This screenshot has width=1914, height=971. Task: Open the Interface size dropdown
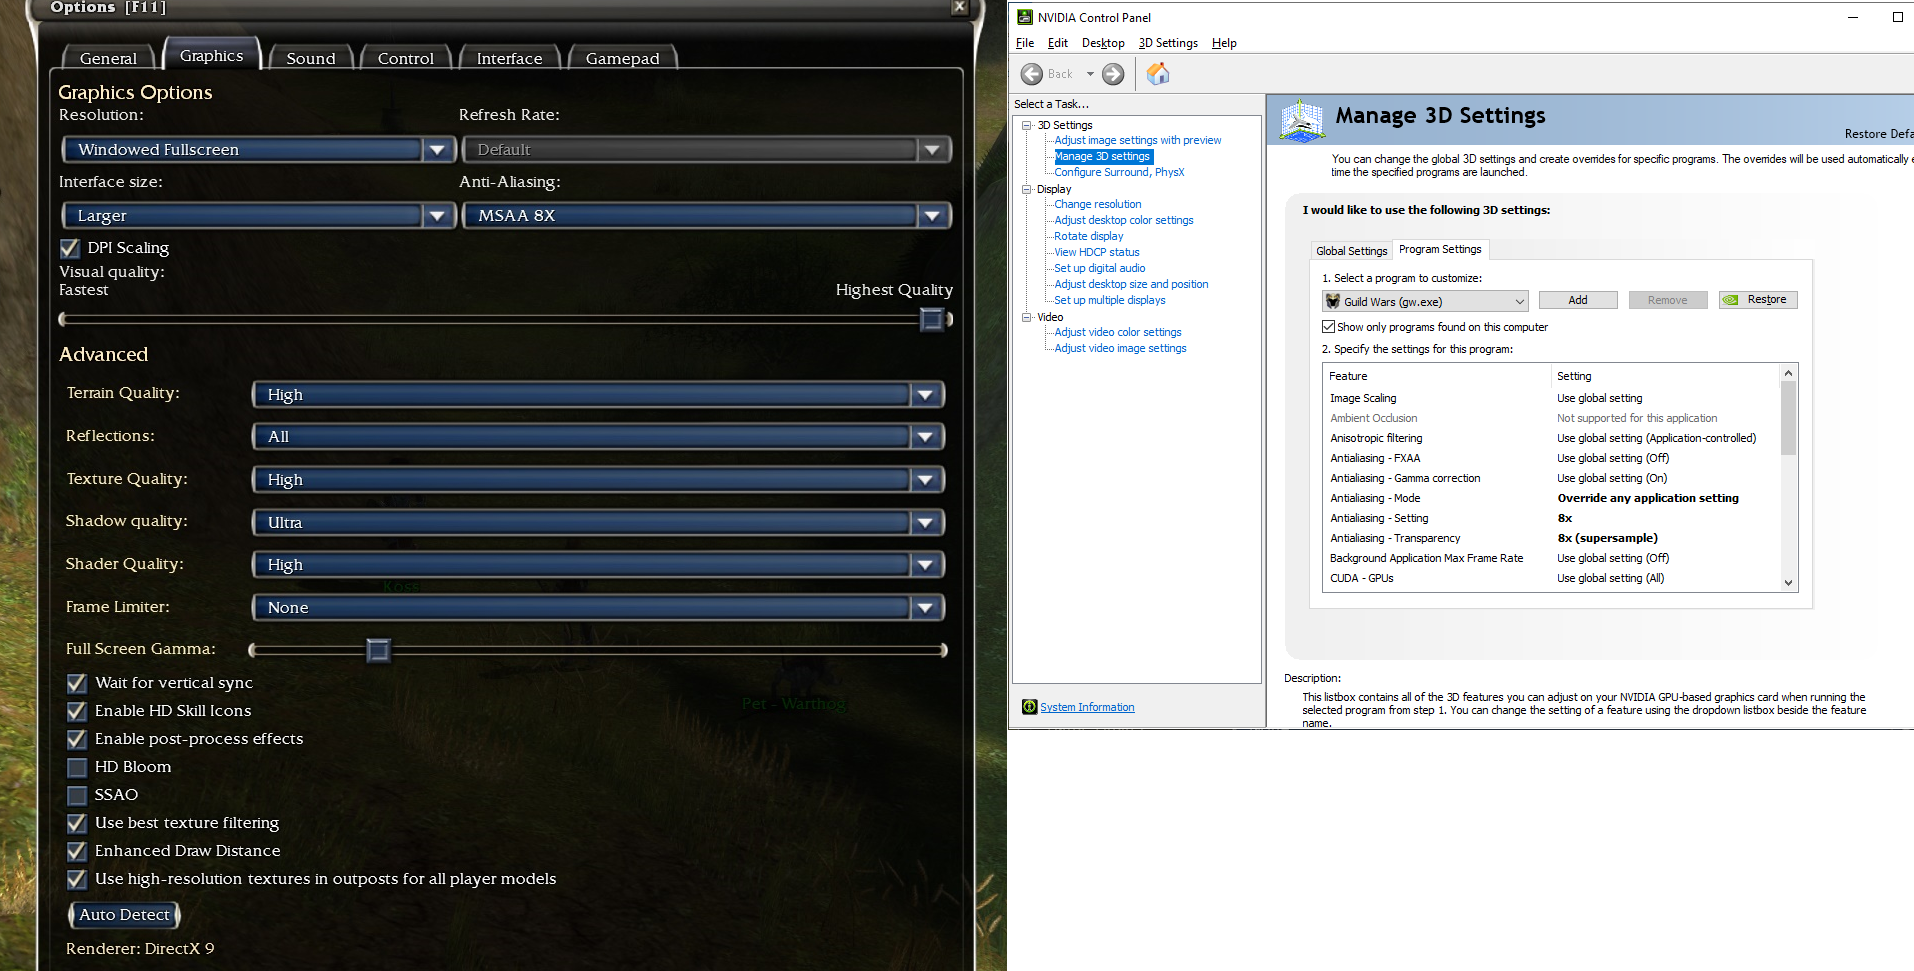[x=258, y=215]
